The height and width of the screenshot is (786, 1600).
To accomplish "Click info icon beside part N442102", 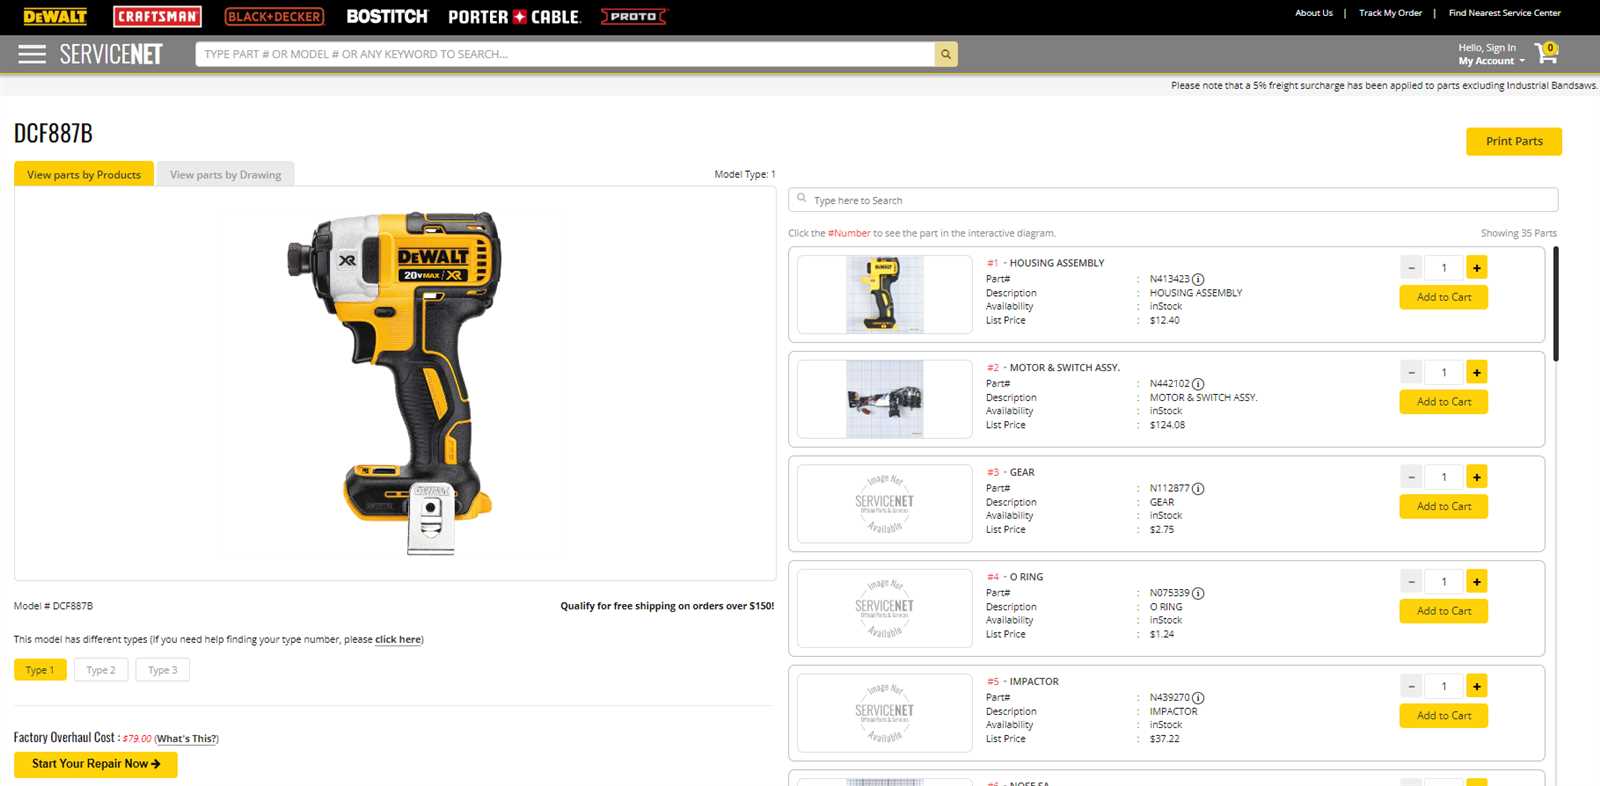I will [1198, 384].
